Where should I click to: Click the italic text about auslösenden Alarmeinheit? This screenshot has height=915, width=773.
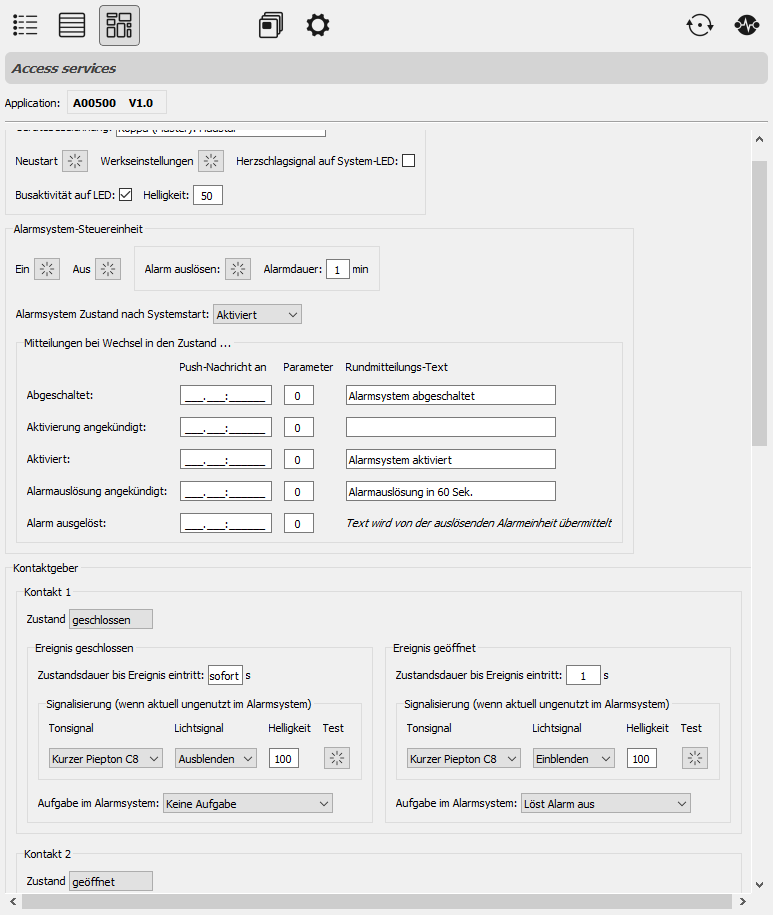tap(479, 523)
